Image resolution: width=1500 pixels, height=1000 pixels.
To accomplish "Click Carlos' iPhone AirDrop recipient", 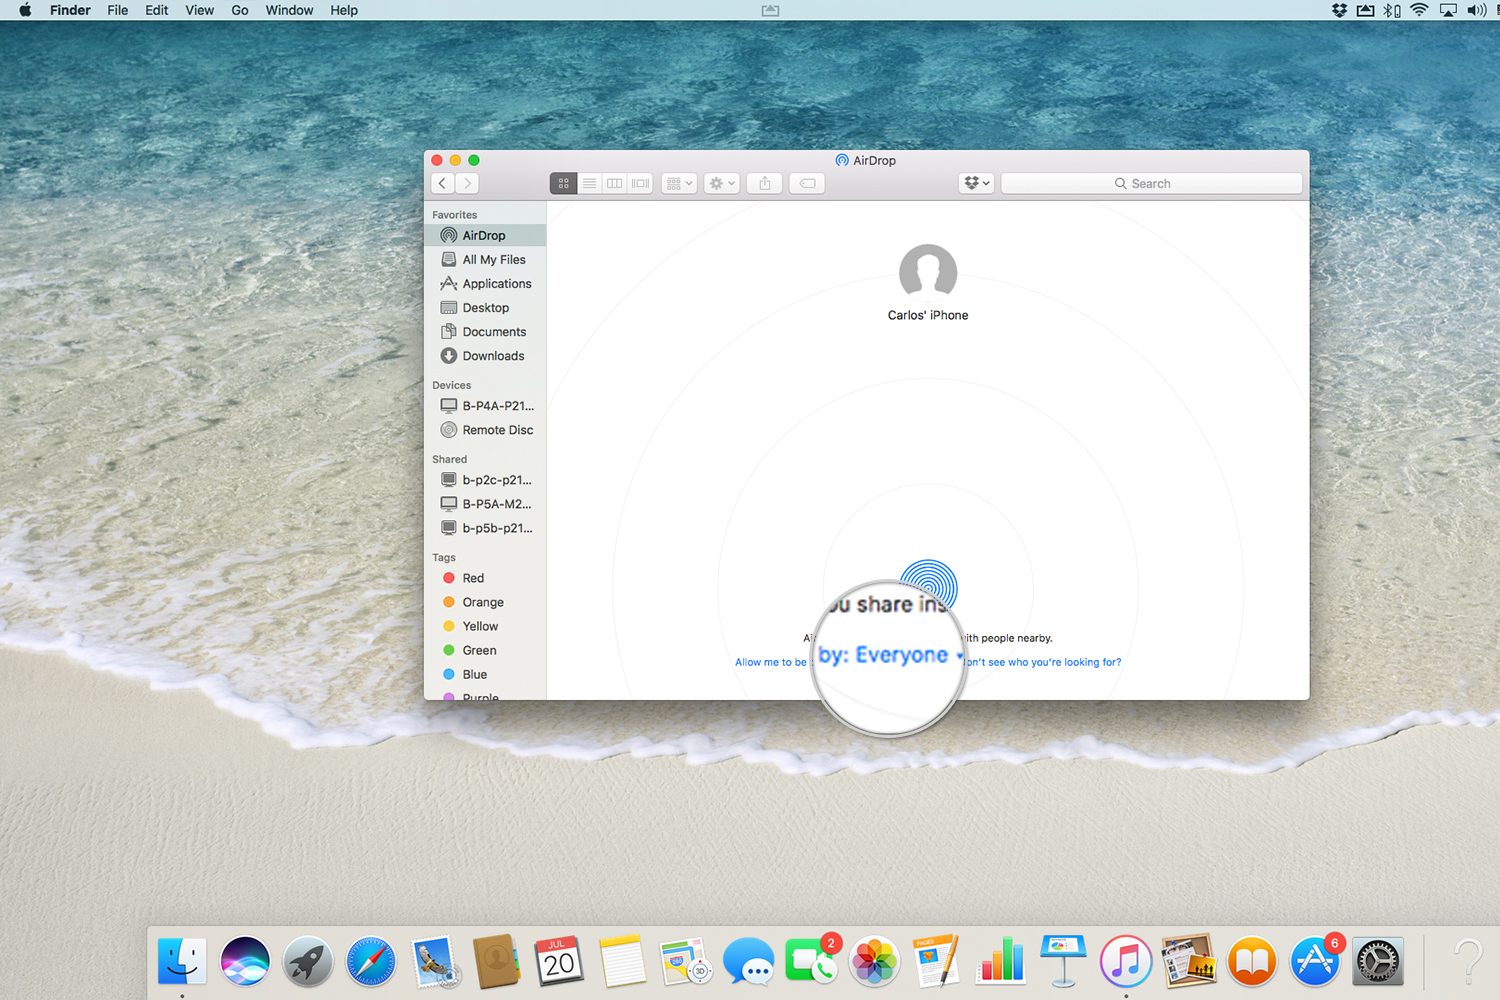I will pos(928,283).
